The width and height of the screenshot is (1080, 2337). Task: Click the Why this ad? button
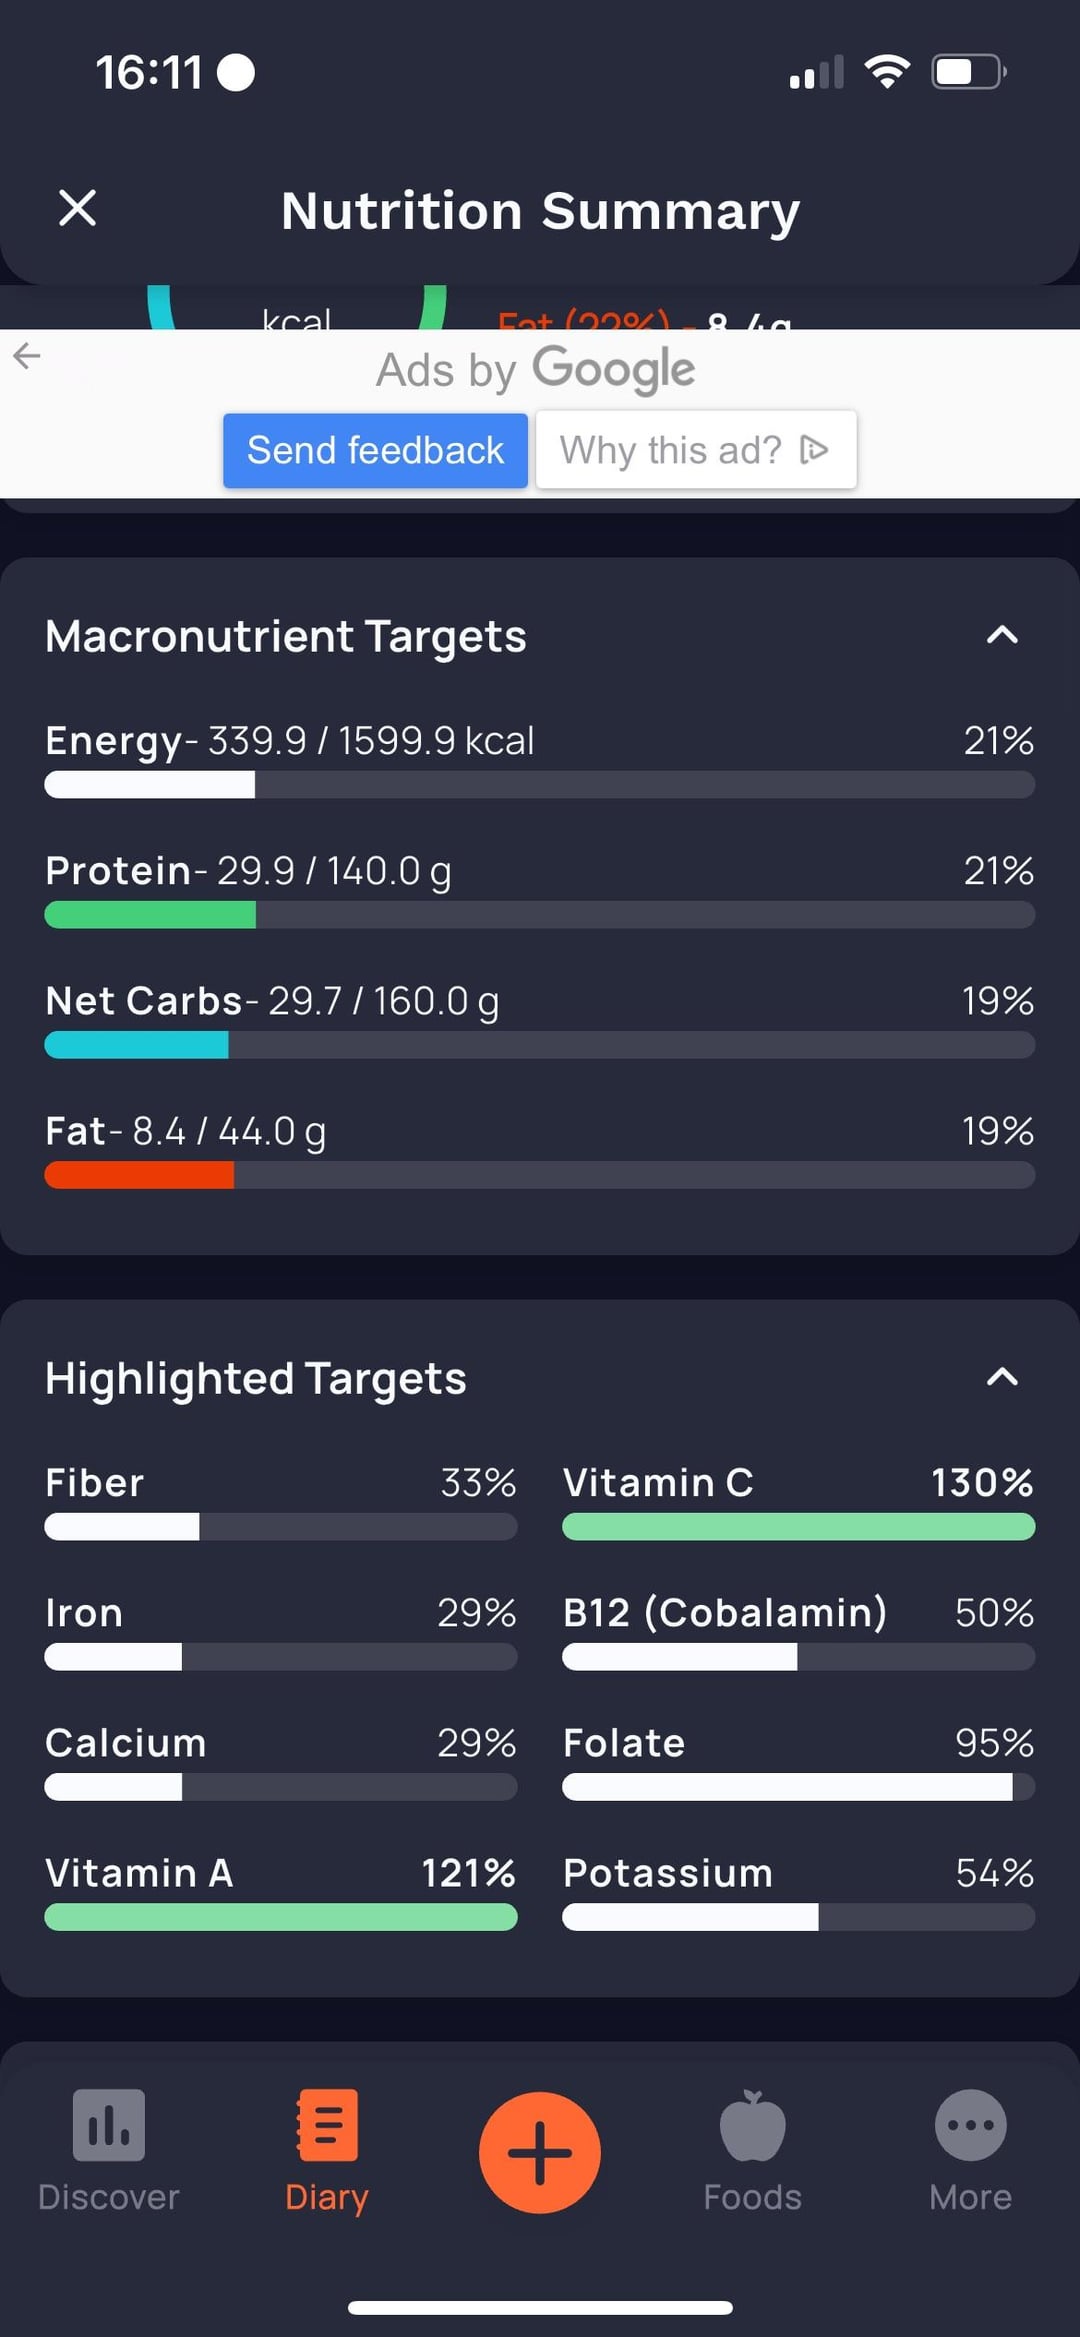[695, 450]
